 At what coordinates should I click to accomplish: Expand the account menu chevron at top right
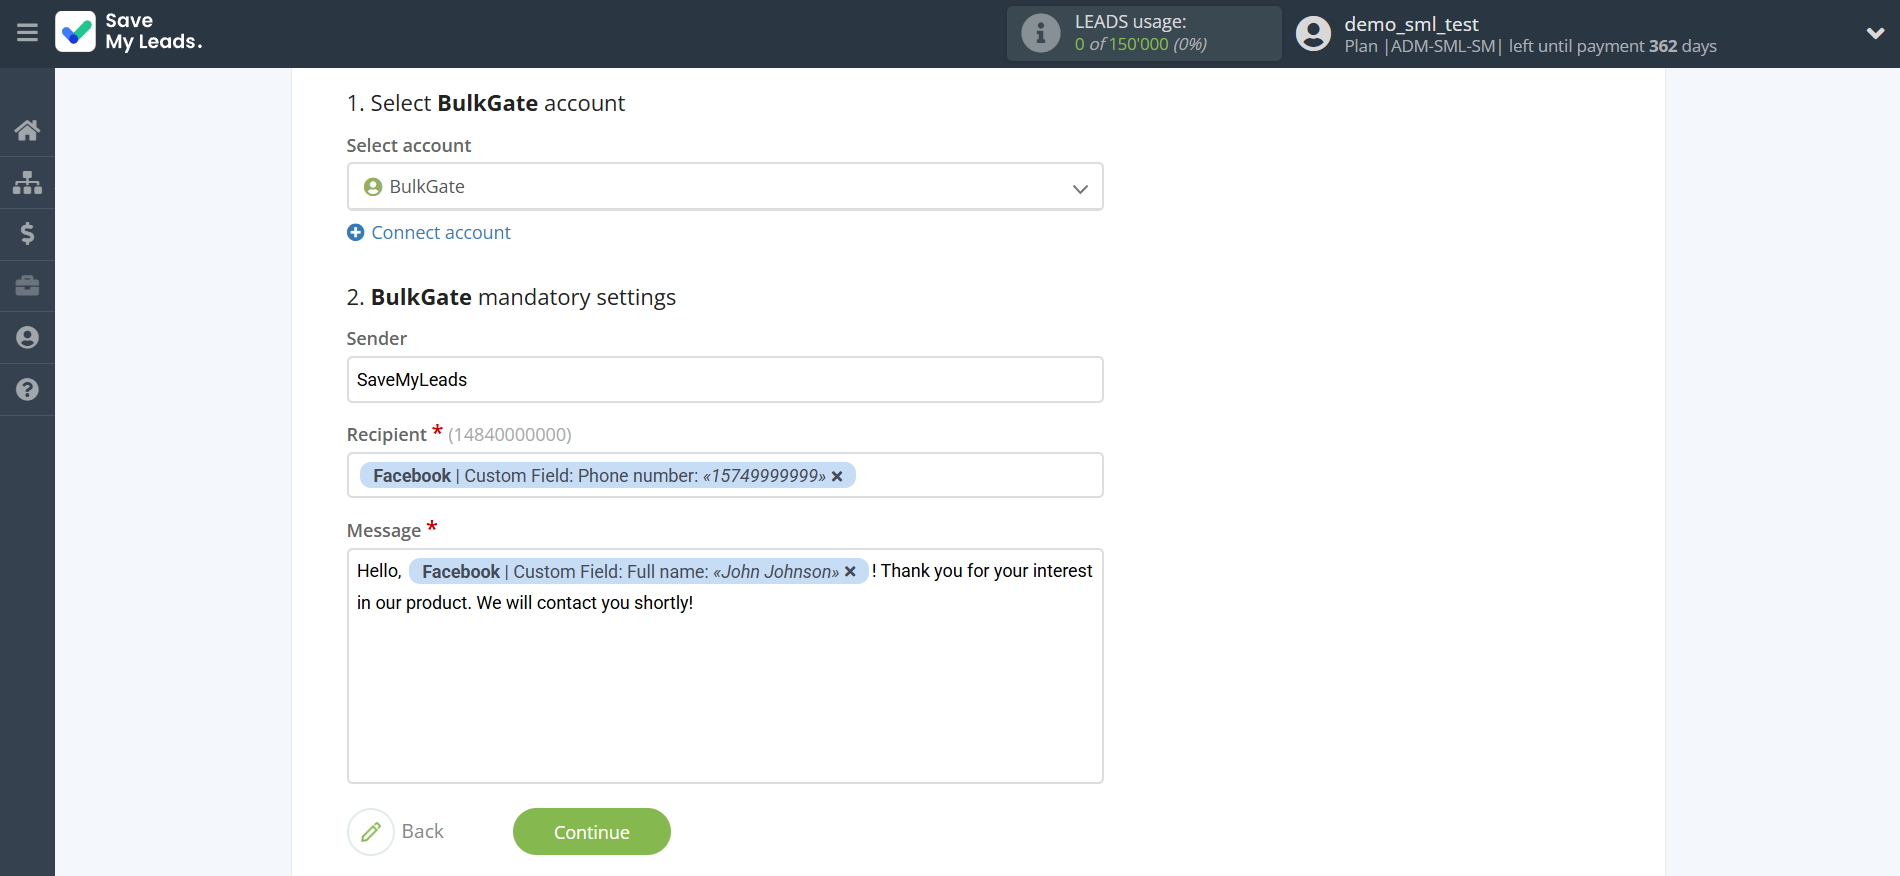(x=1875, y=33)
